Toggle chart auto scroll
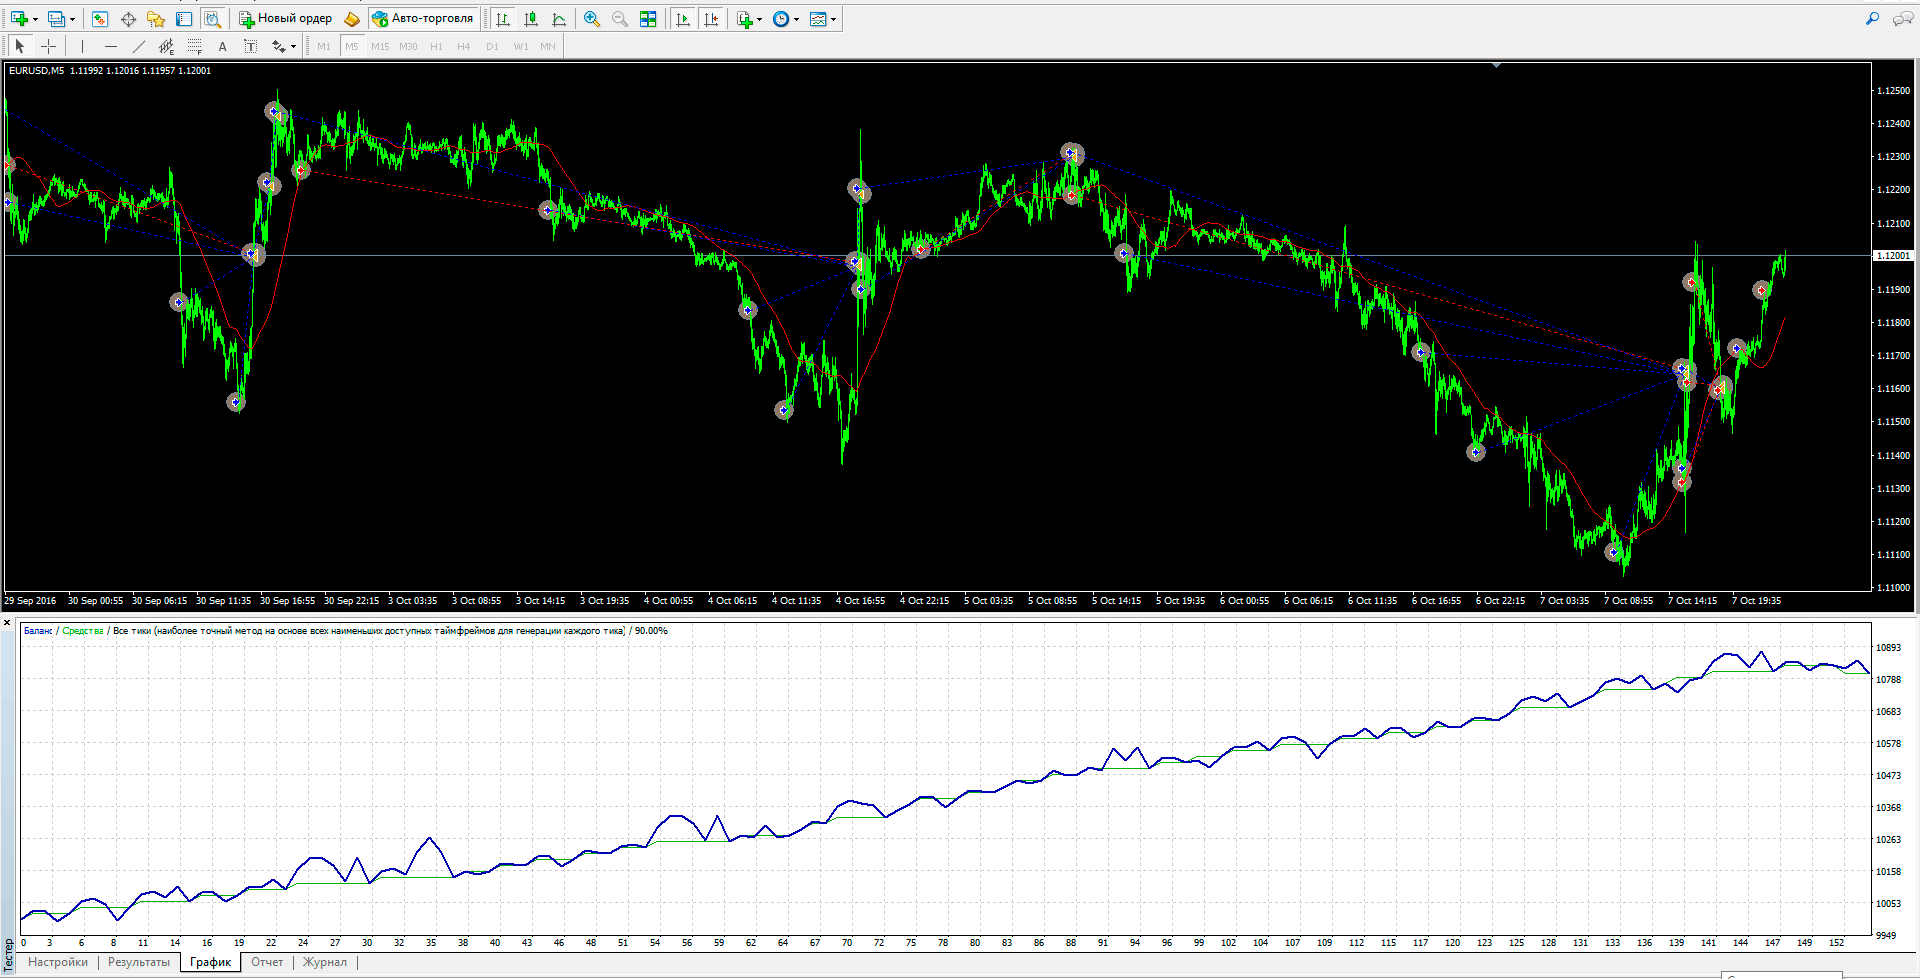 click(683, 19)
